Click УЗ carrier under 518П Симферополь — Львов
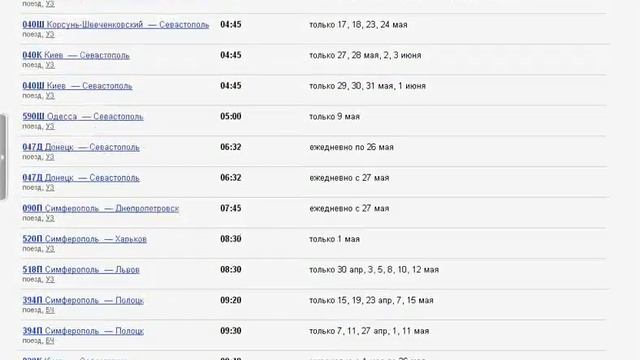The width and height of the screenshot is (640, 360). pyautogui.click(x=50, y=280)
